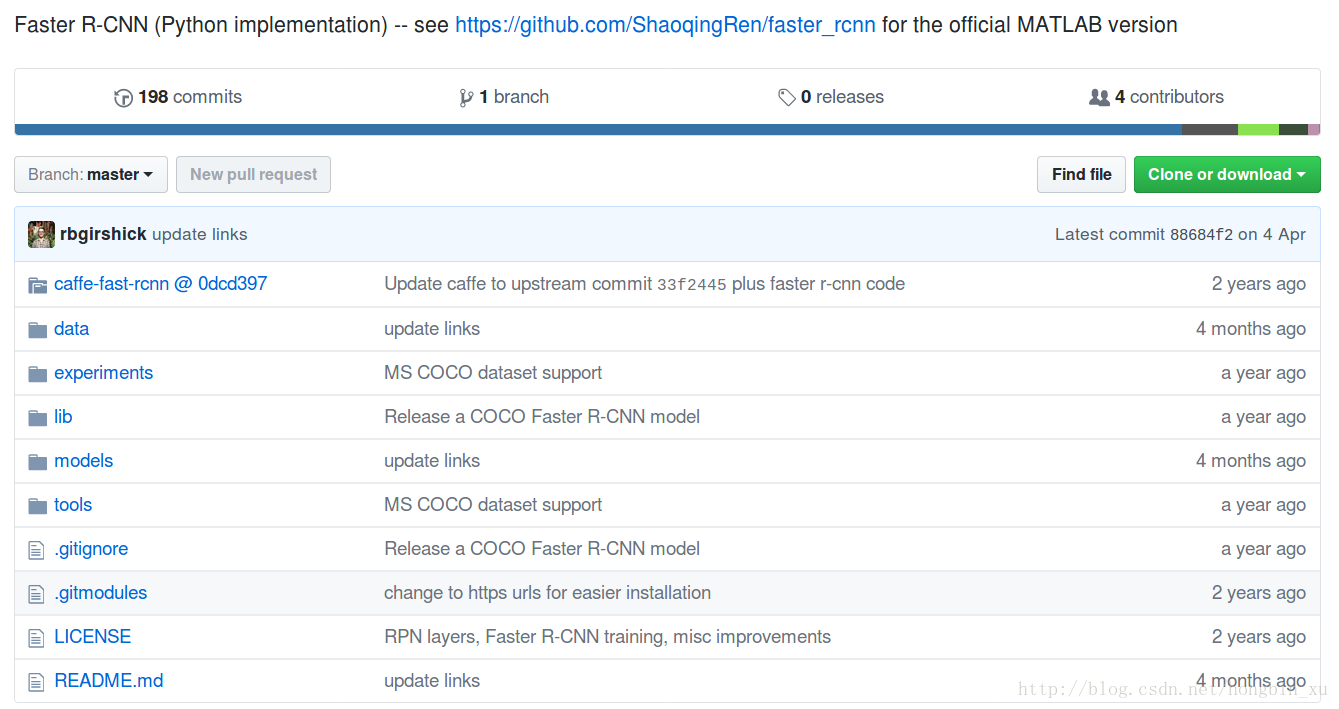
Task: Open the ShaoqingRen/faster_rcnn GitHub link
Action: tap(665, 25)
